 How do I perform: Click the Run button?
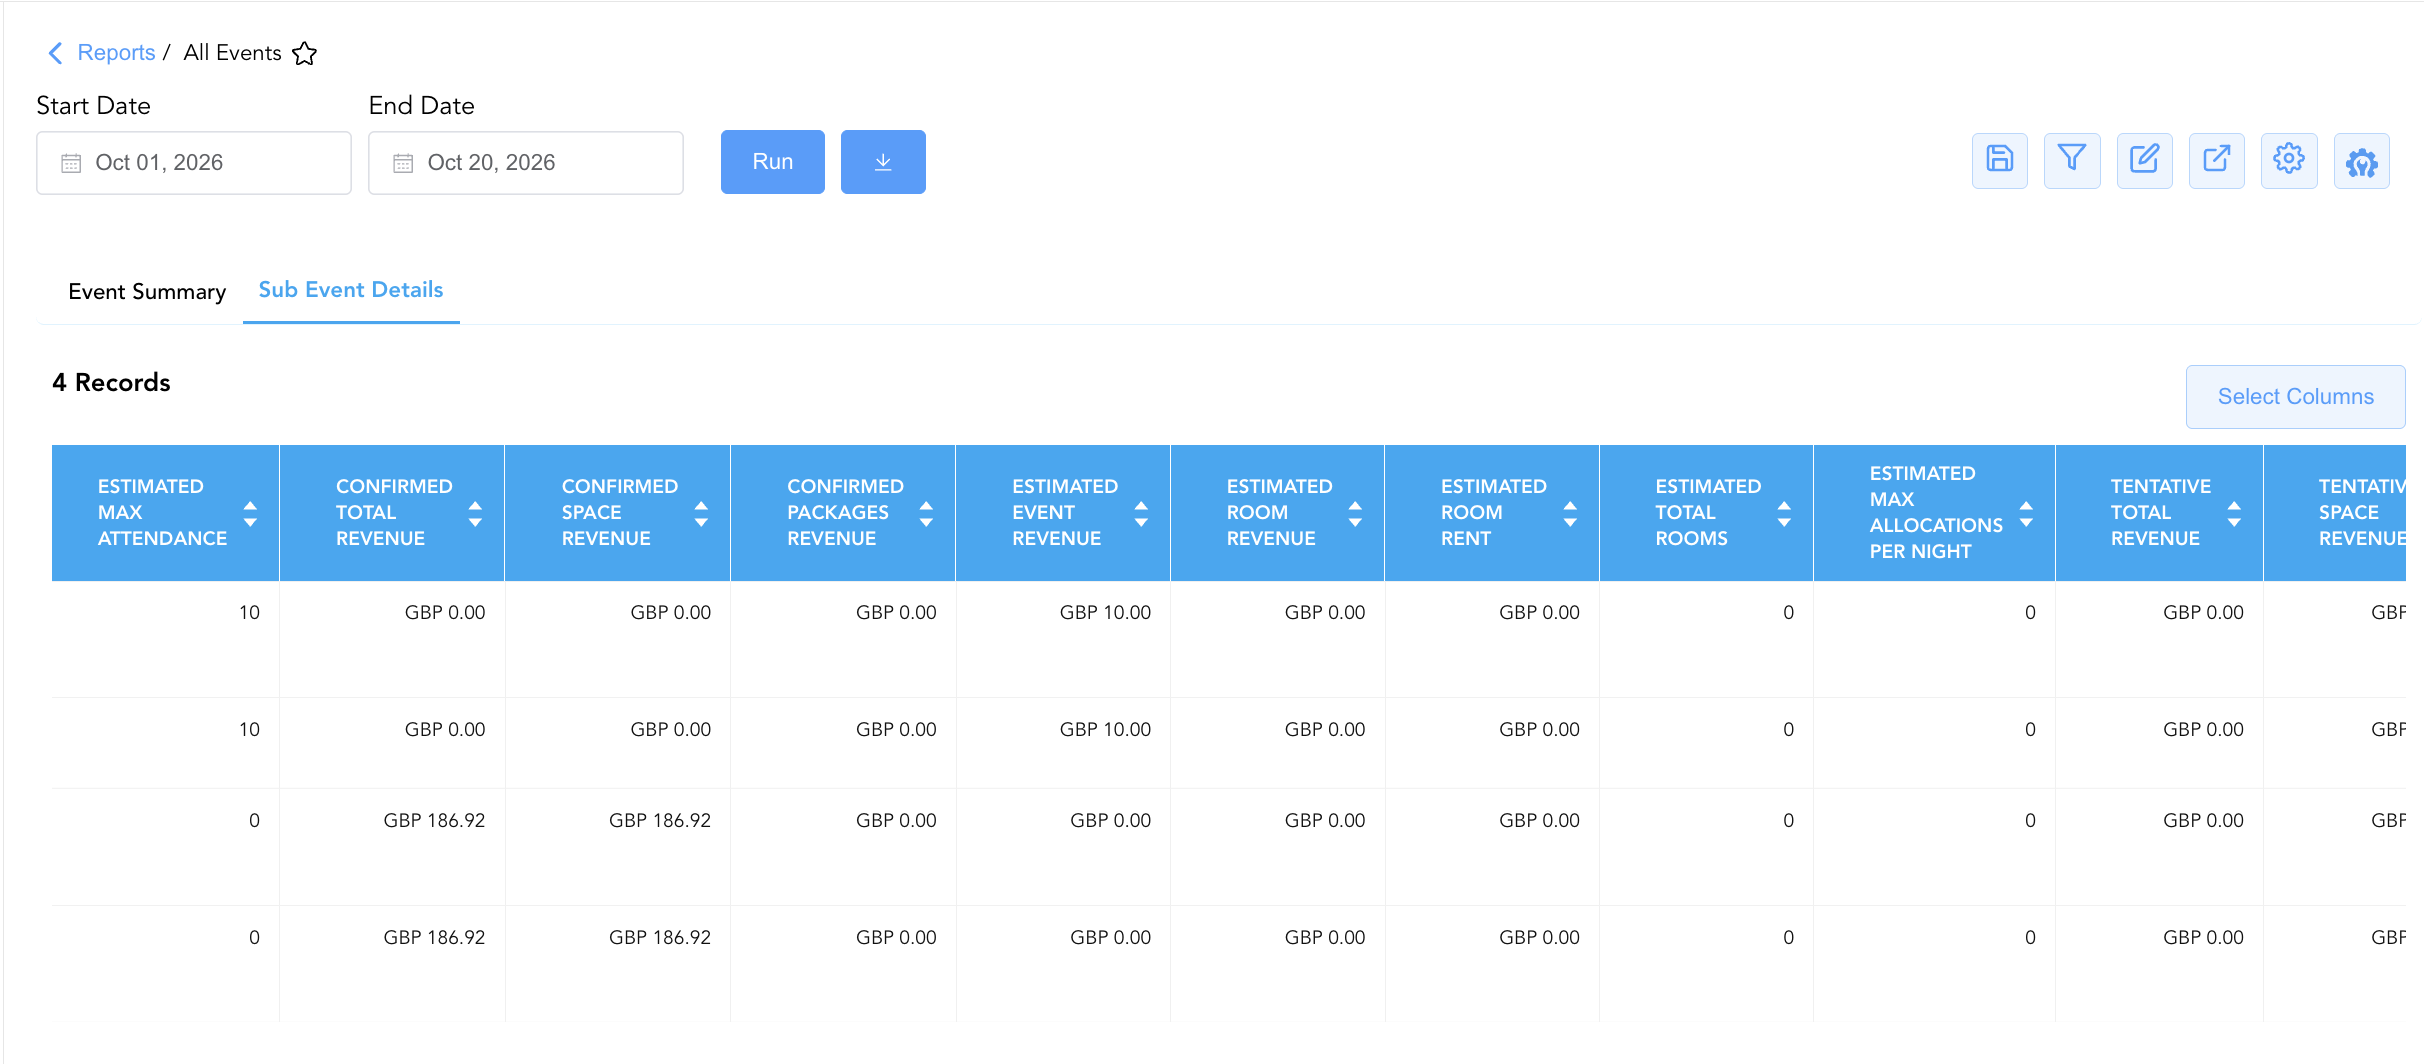coord(773,162)
